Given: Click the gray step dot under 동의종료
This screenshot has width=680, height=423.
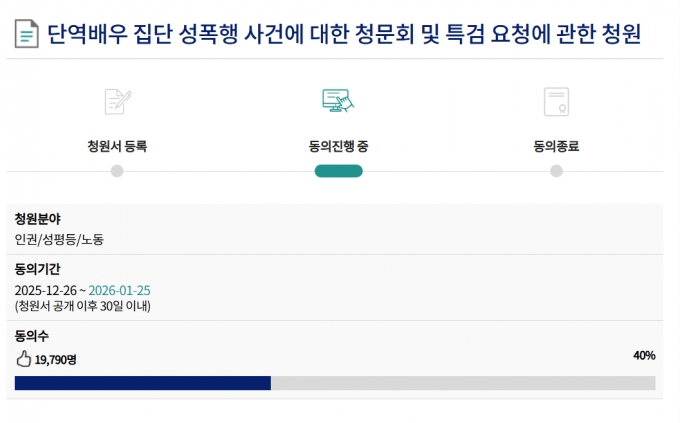Looking at the screenshot, I should [556, 171].
